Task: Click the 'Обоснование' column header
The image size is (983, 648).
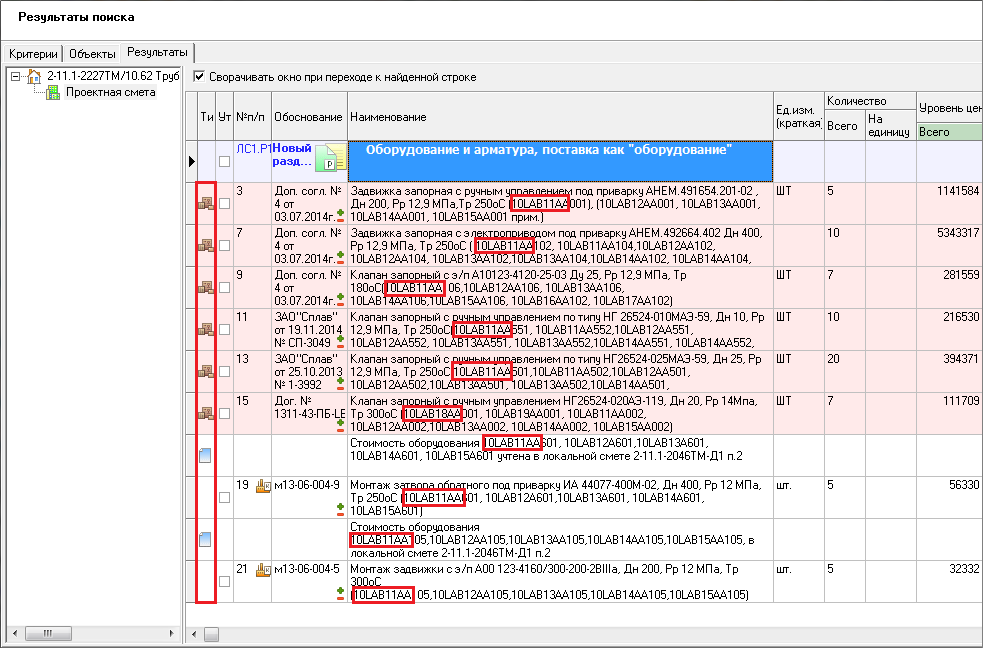Action: pyautogui.click(x=308, y=117)
